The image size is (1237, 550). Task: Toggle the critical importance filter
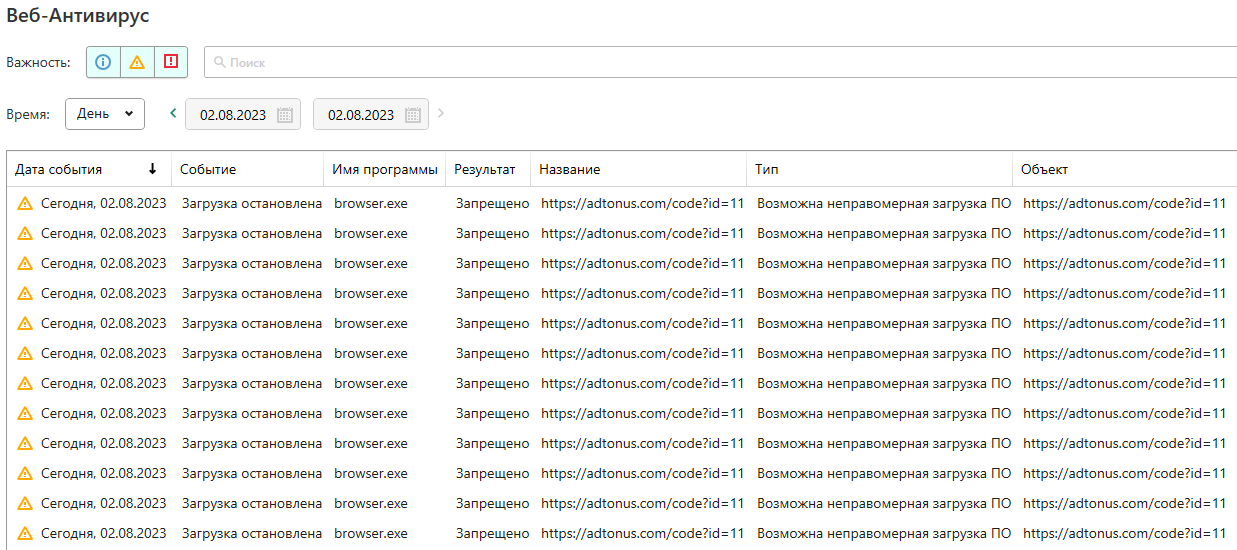pyautogui.click(x=171, y=62)
